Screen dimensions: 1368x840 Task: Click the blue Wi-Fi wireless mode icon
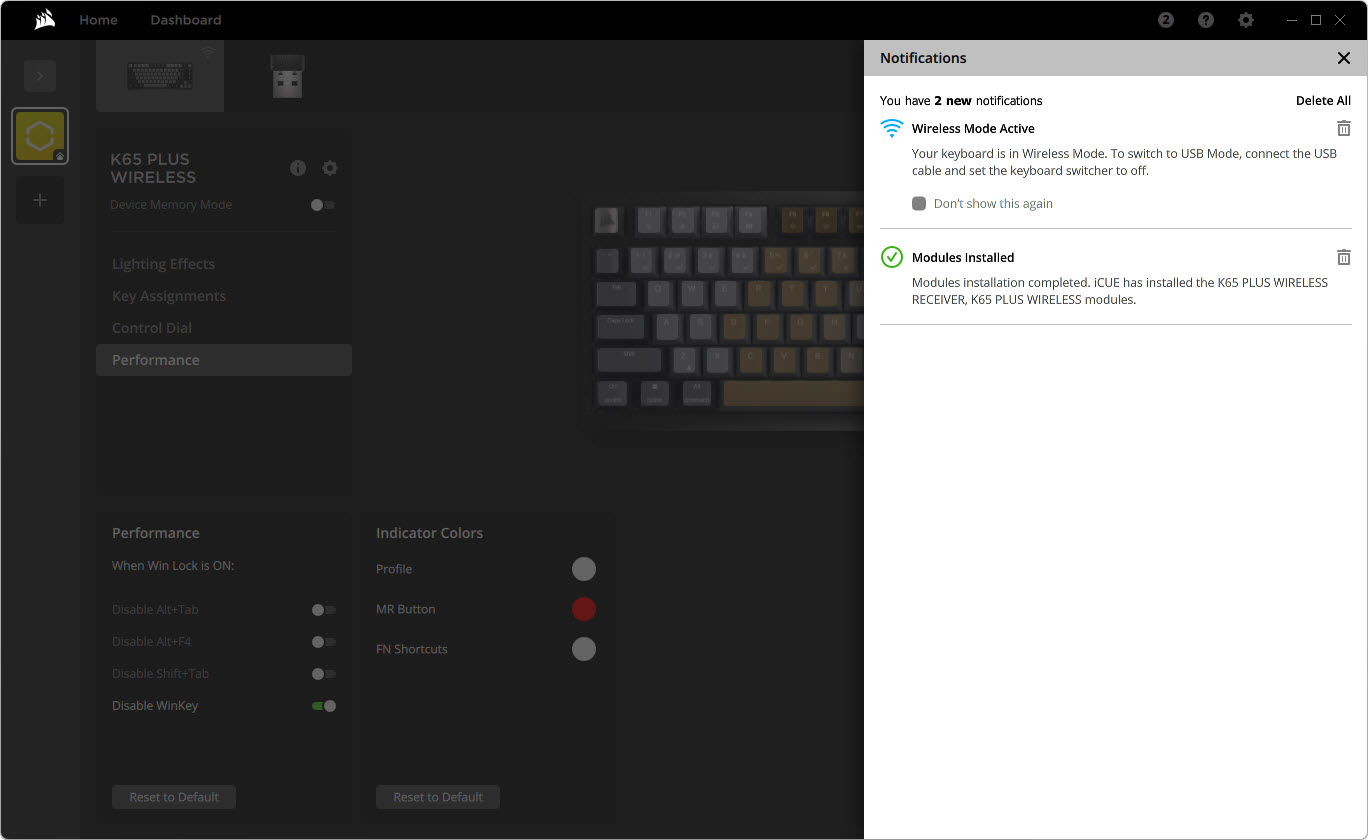pyautogui.click(x=891, y=128)
